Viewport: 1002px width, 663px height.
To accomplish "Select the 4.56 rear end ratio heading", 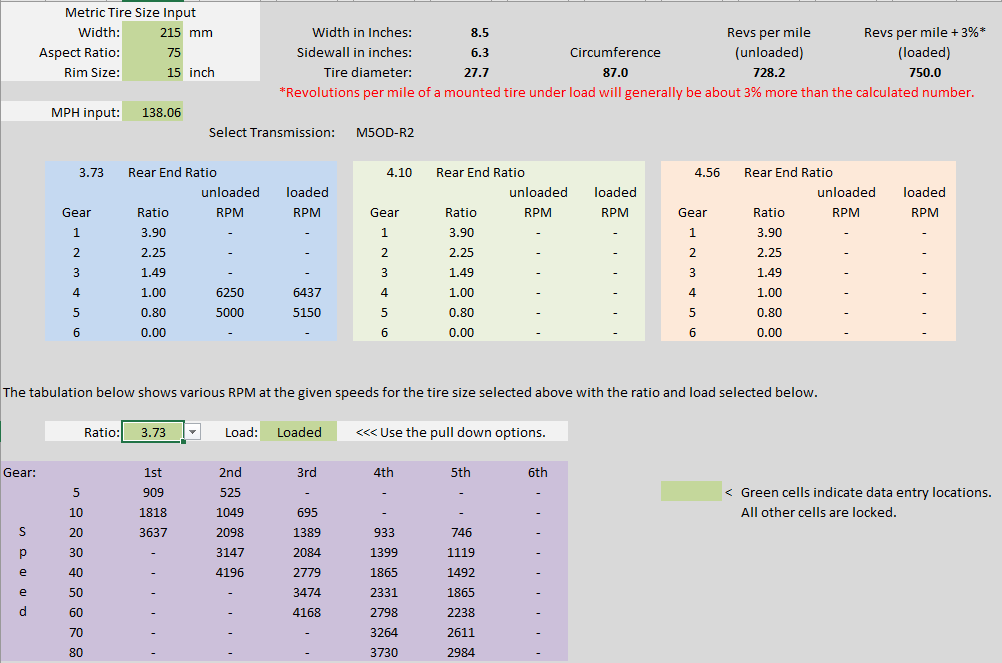I will pos(708,173).
